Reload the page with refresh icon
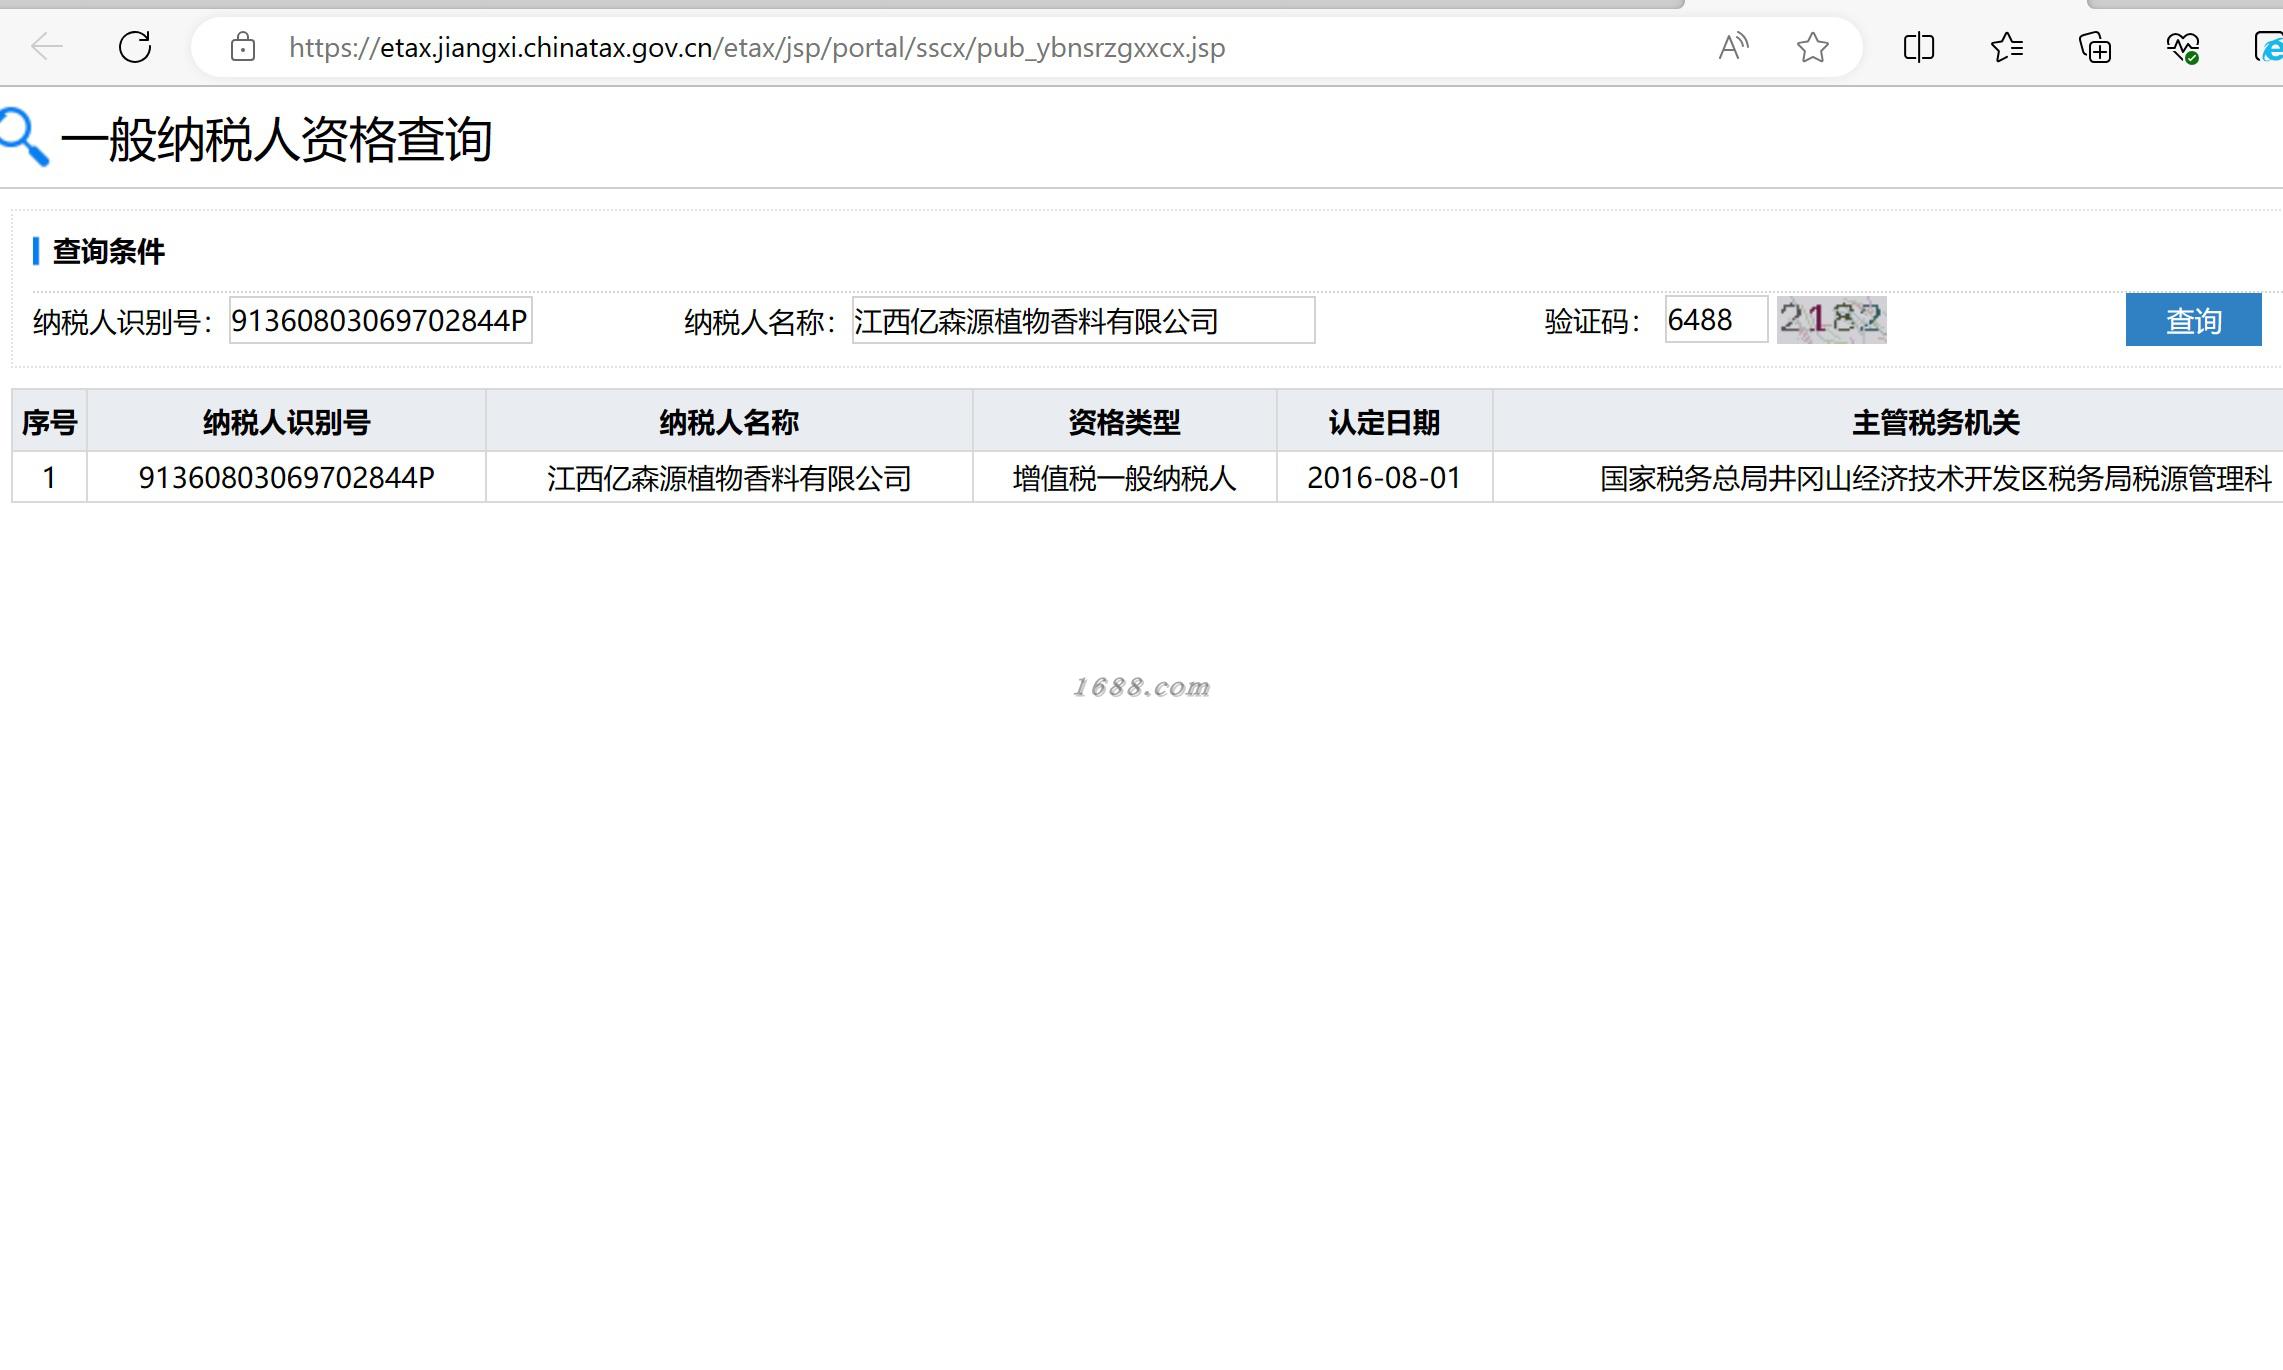Screen dimensions: 2283x1370 135,47
